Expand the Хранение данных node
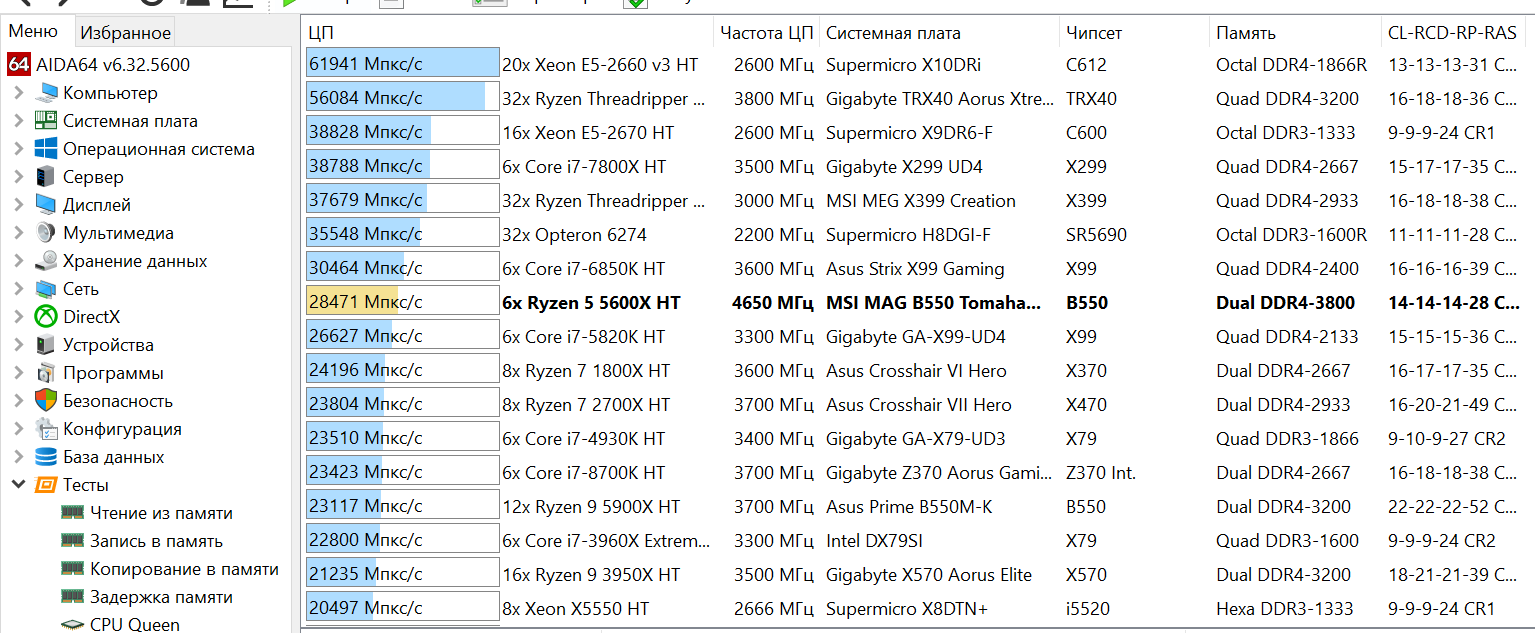This screenshot has height=633, width=1535. tap(18, 261)
